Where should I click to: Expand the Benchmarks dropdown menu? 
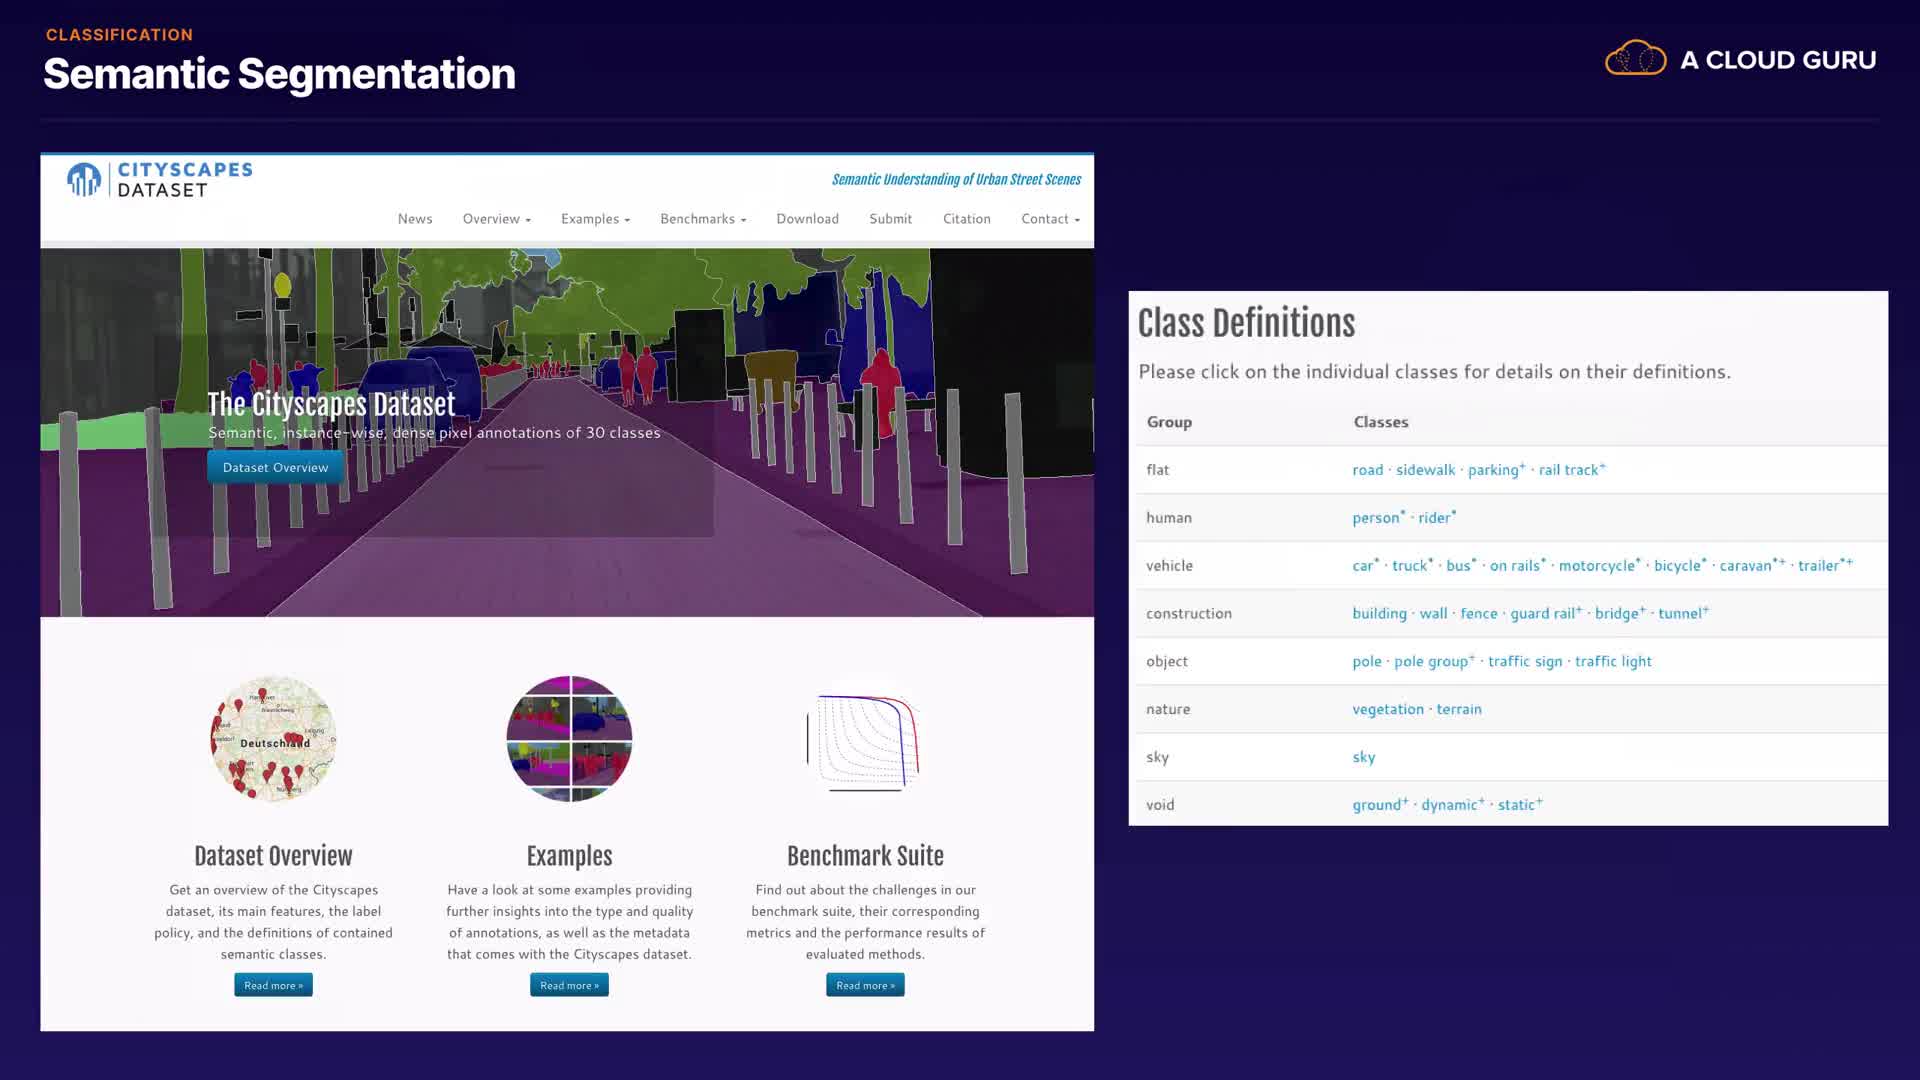point(703,219)
